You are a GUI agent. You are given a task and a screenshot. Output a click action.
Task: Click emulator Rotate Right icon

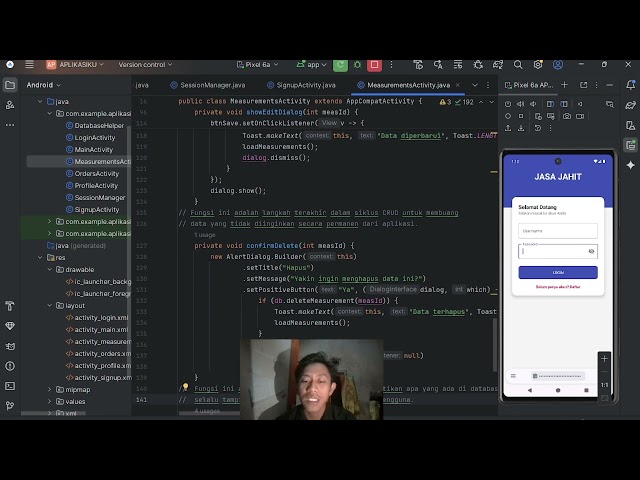click(x=564, y=104)
